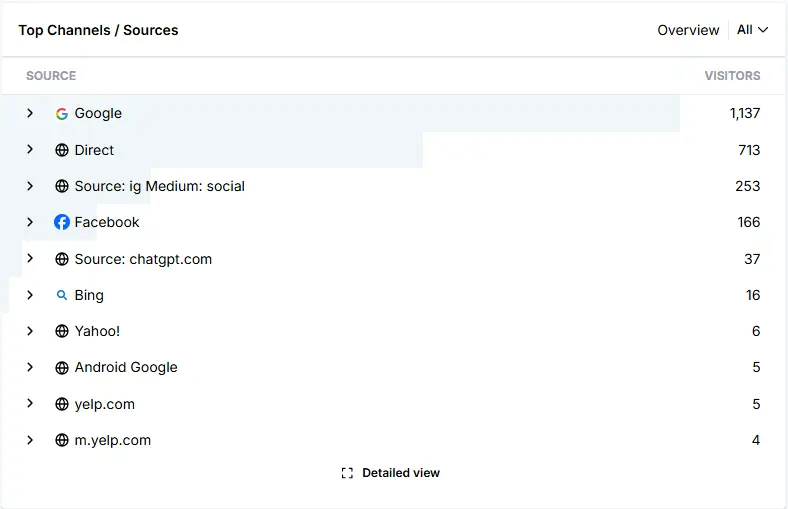788x509 pixels.
Task: Expand the Facebook source row
Action: [x=30, y=222]
